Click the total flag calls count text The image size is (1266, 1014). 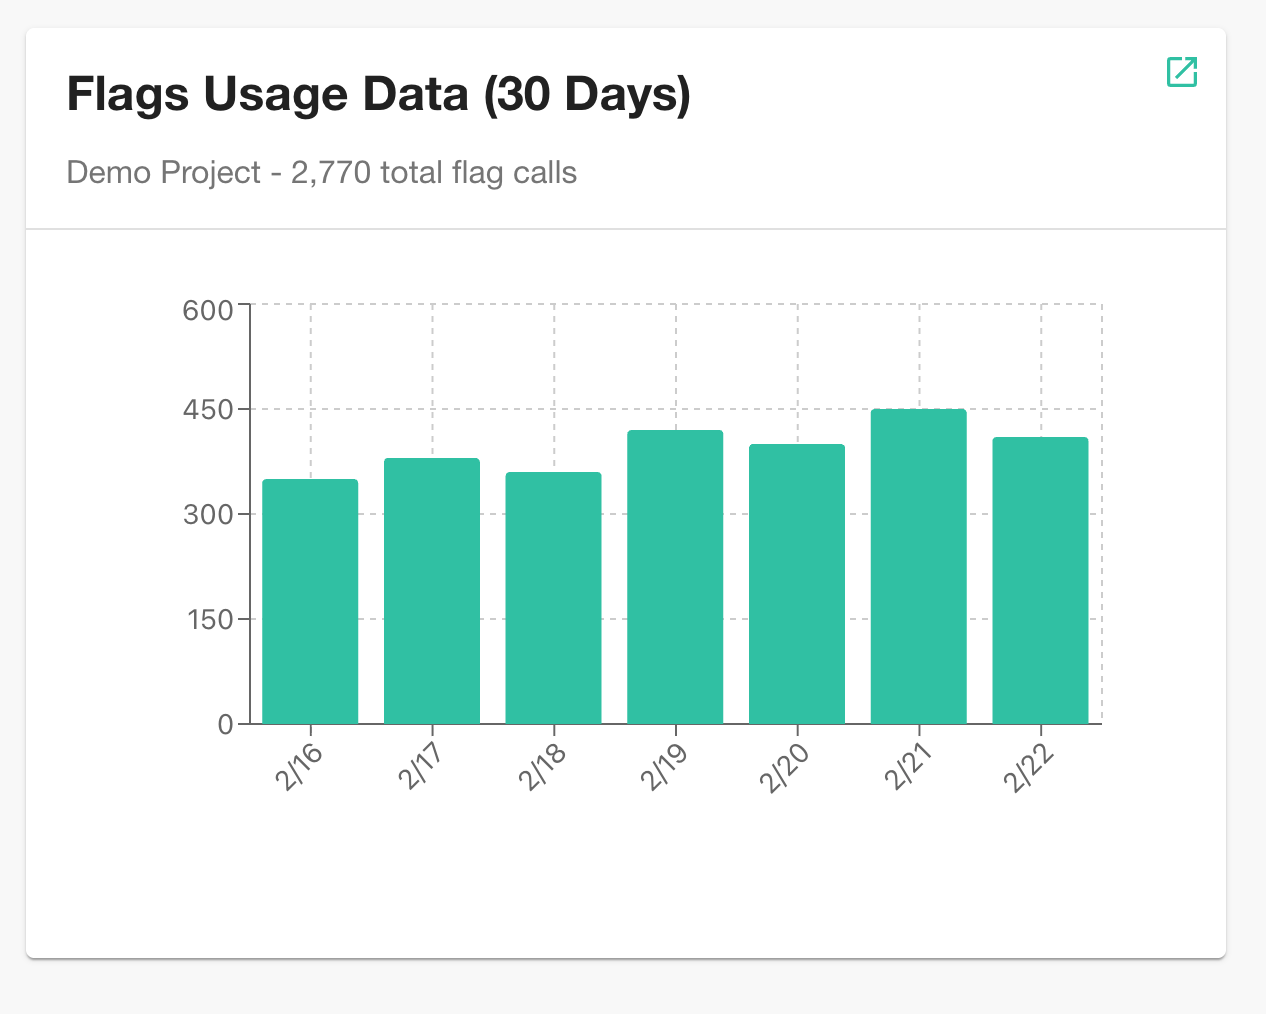[430, 172]
